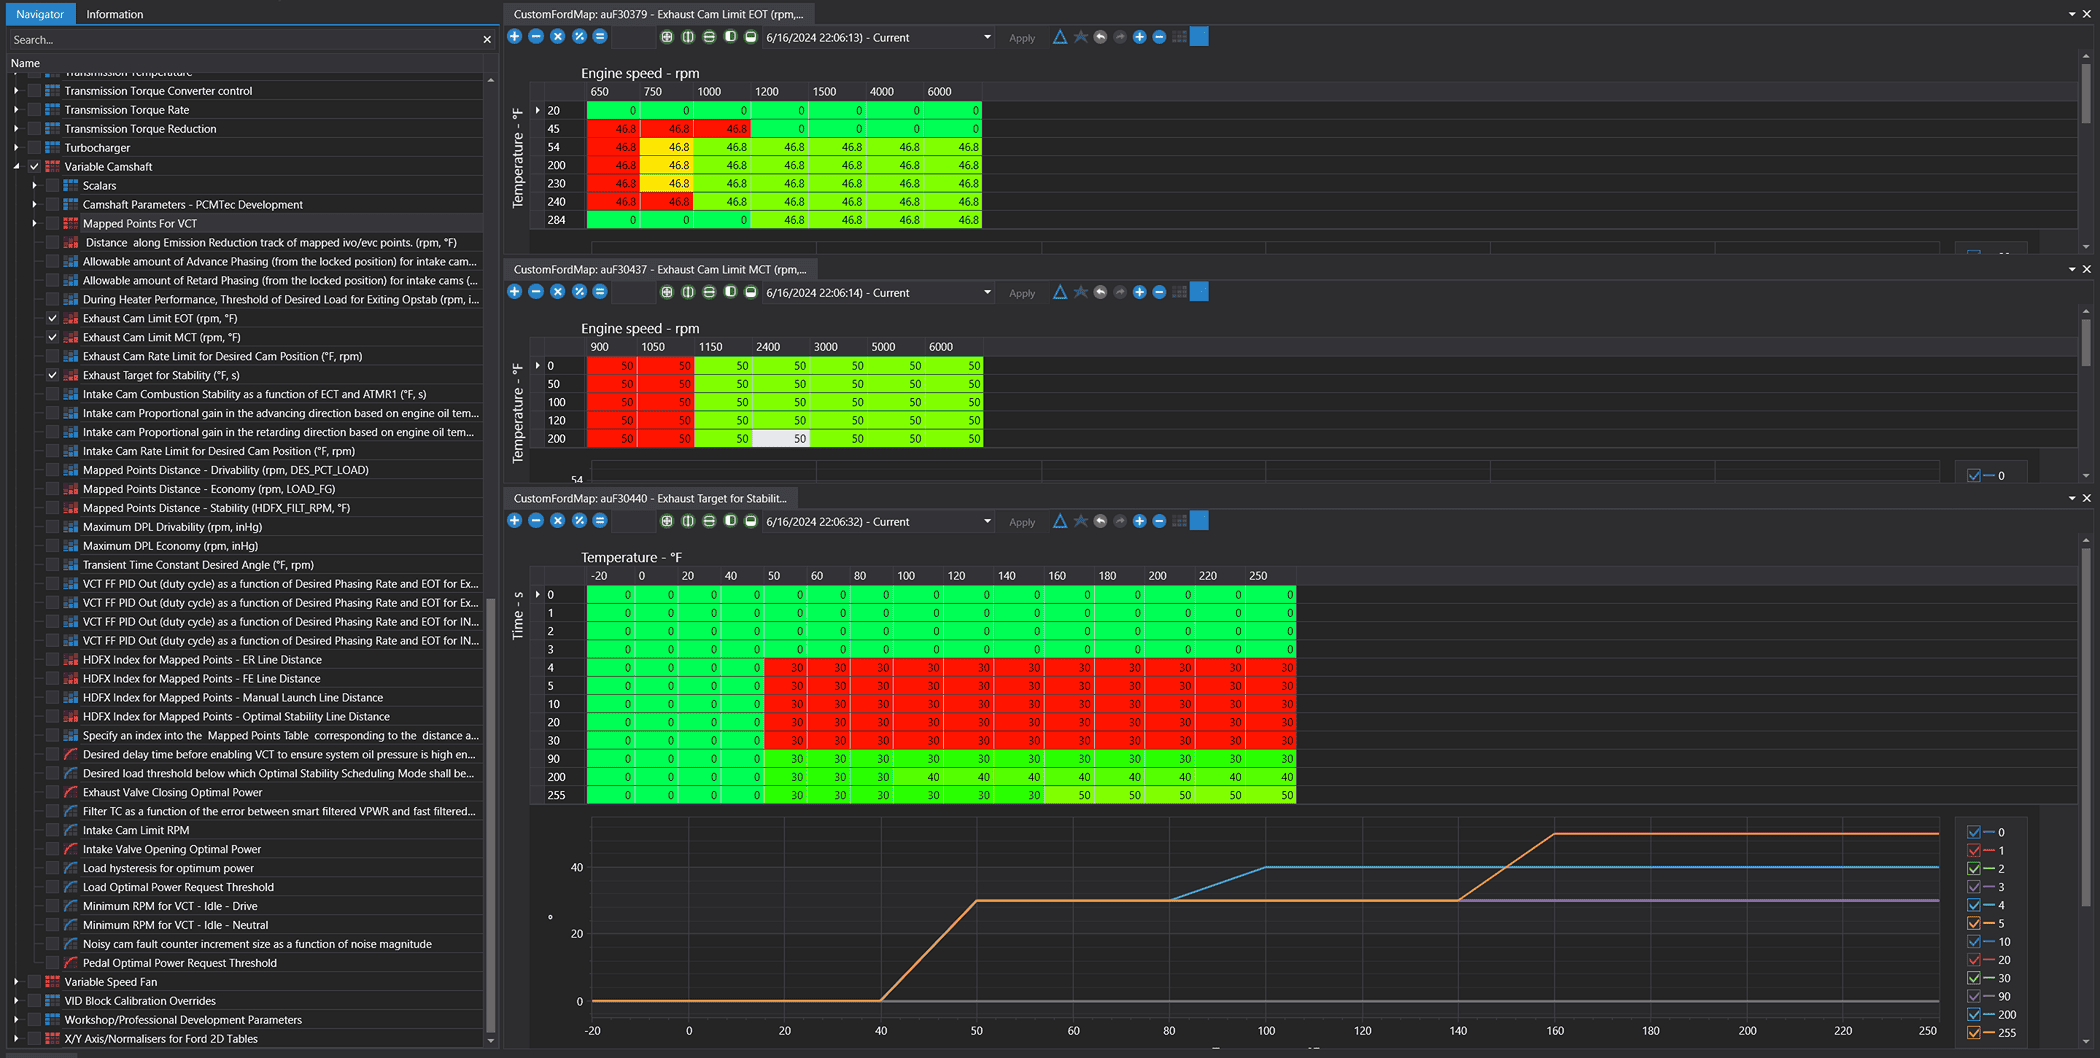Click the grid dots icon in the Exhaust Target for Stability toolbar
The width and height of the screenshot is (2100, 1058).
1179,521
